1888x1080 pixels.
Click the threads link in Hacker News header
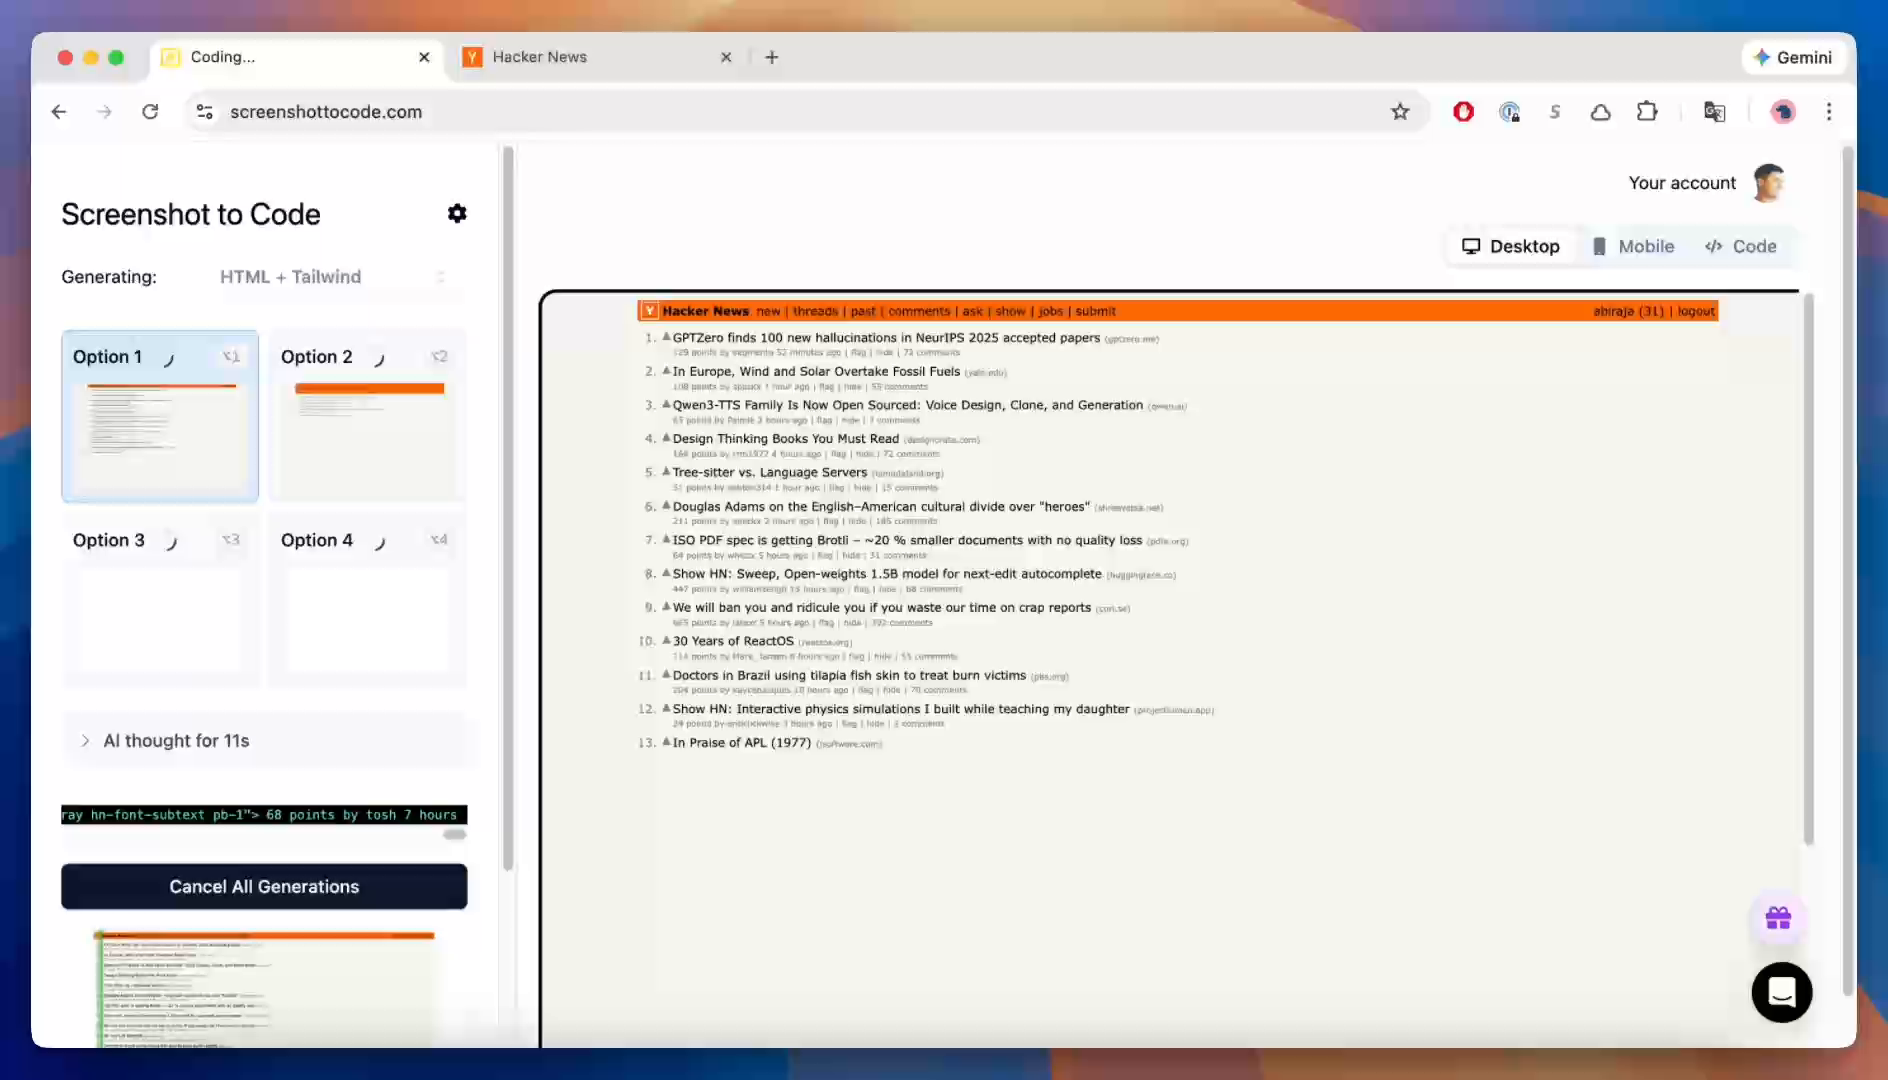point(815,311)
